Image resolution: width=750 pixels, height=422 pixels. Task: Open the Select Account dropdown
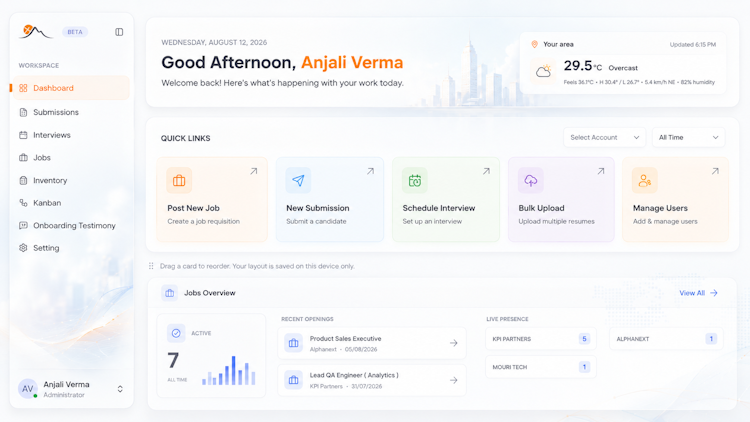click(605, 137)
